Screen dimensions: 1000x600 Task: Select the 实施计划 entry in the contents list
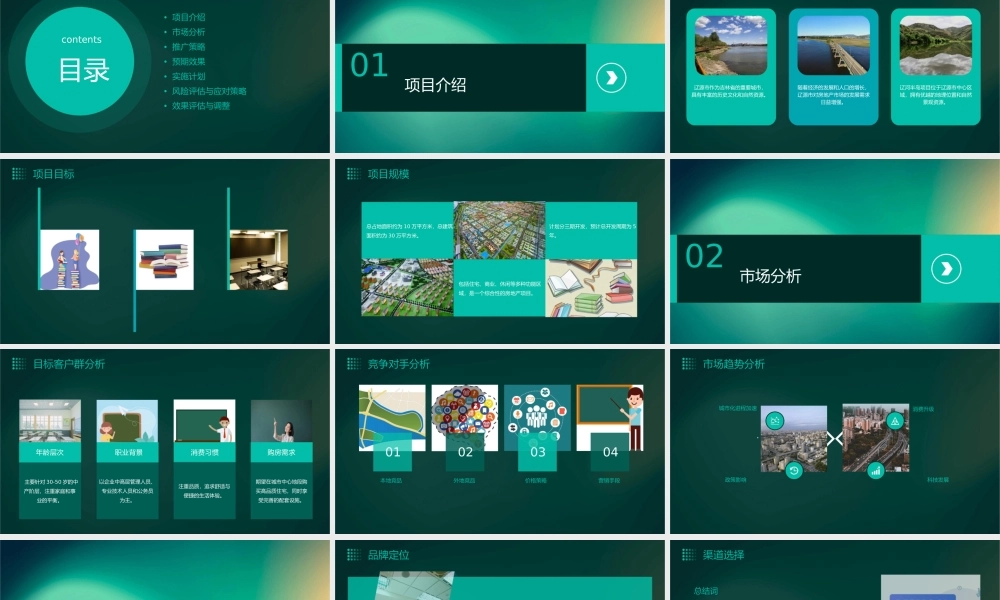click(188, 76)
